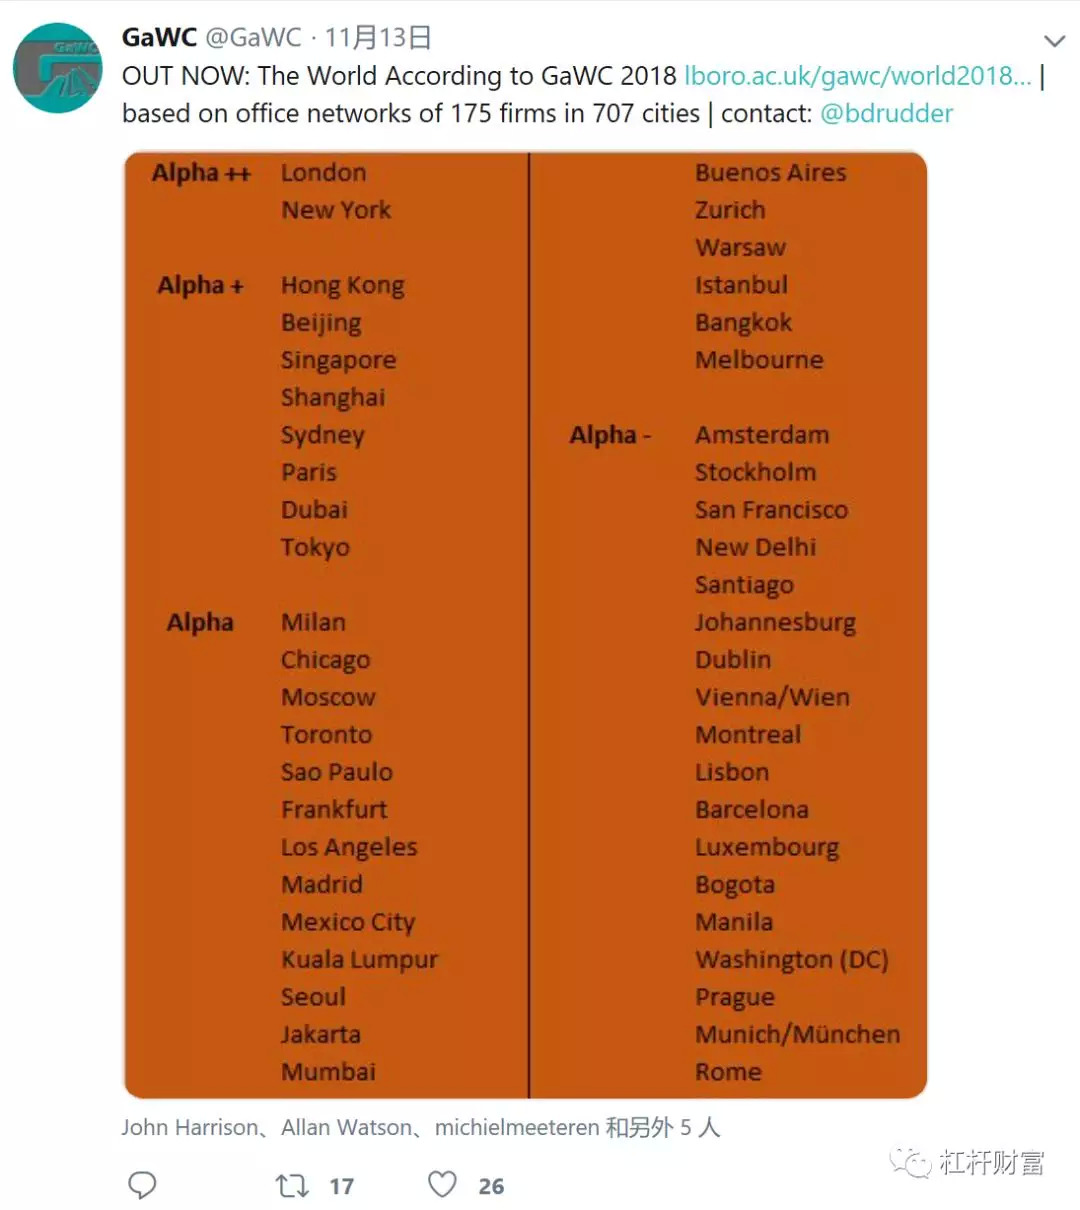The image size is (1080, 1210).
Task: Click the like count 26
Action: click(x=491, y=1186)
